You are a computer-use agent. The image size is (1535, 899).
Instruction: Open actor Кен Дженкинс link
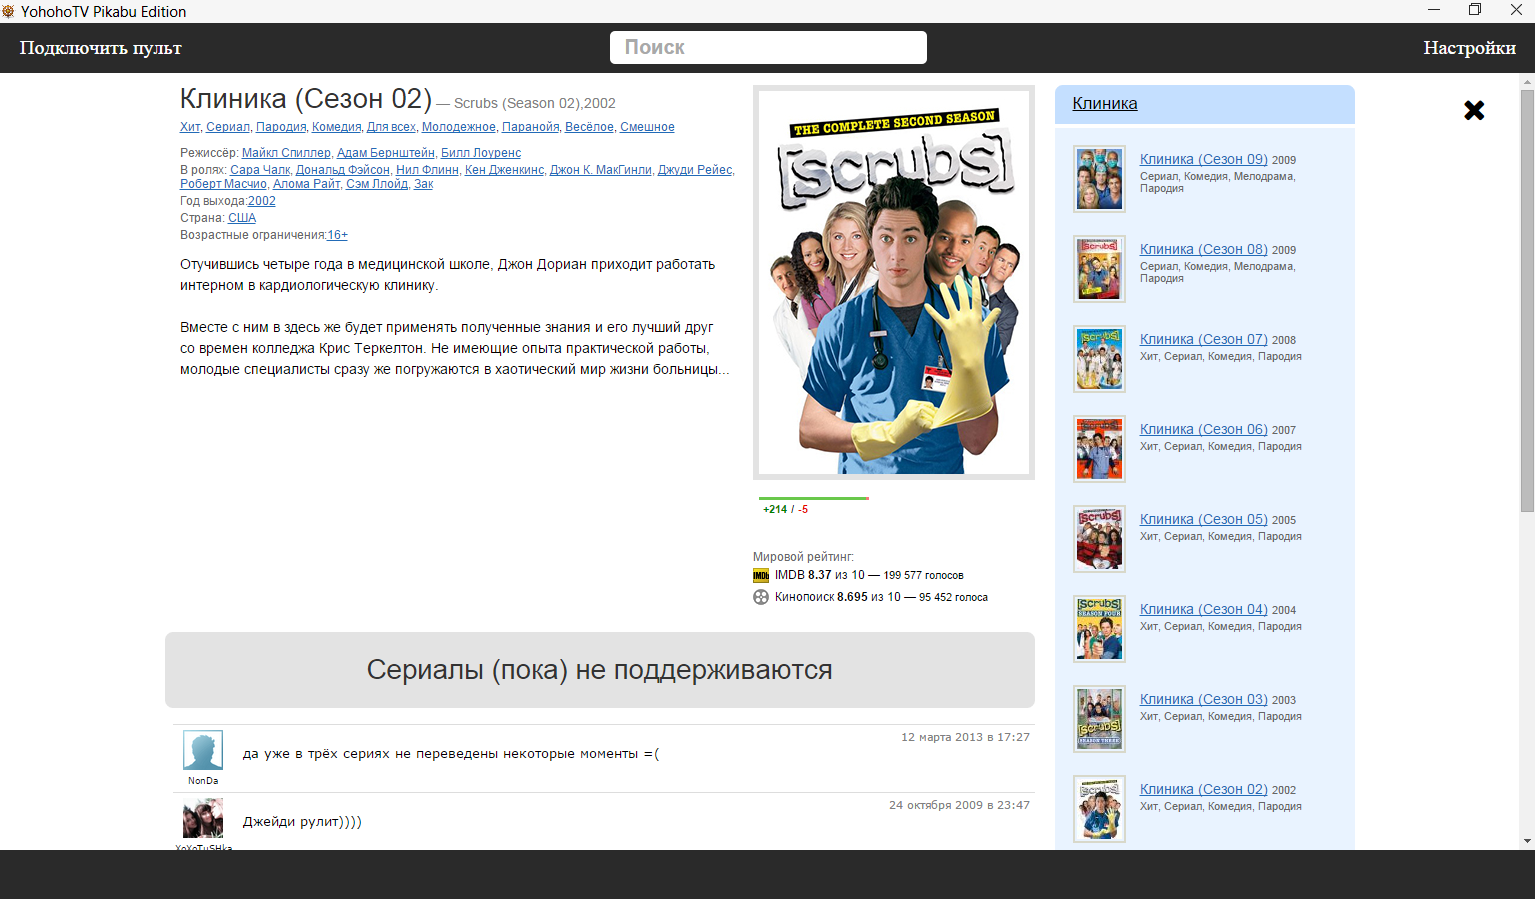coord(504,170)
